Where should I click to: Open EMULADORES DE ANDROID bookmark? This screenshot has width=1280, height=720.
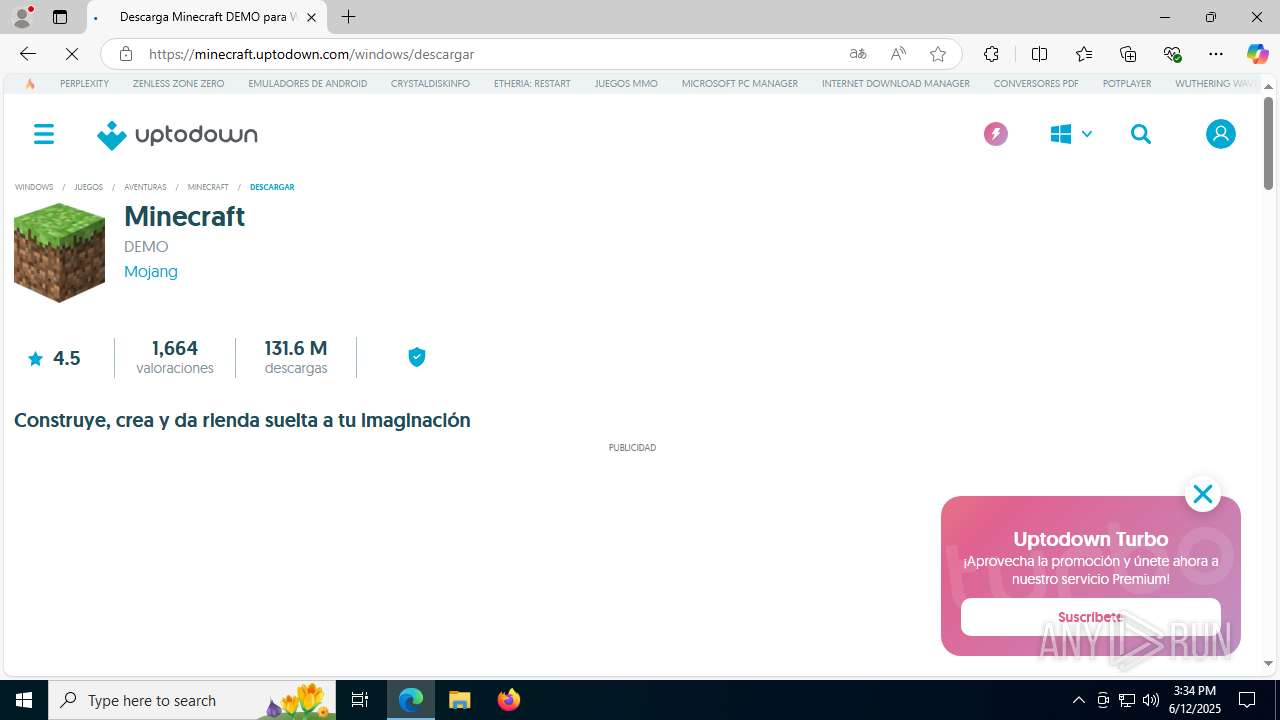(307, 84)
